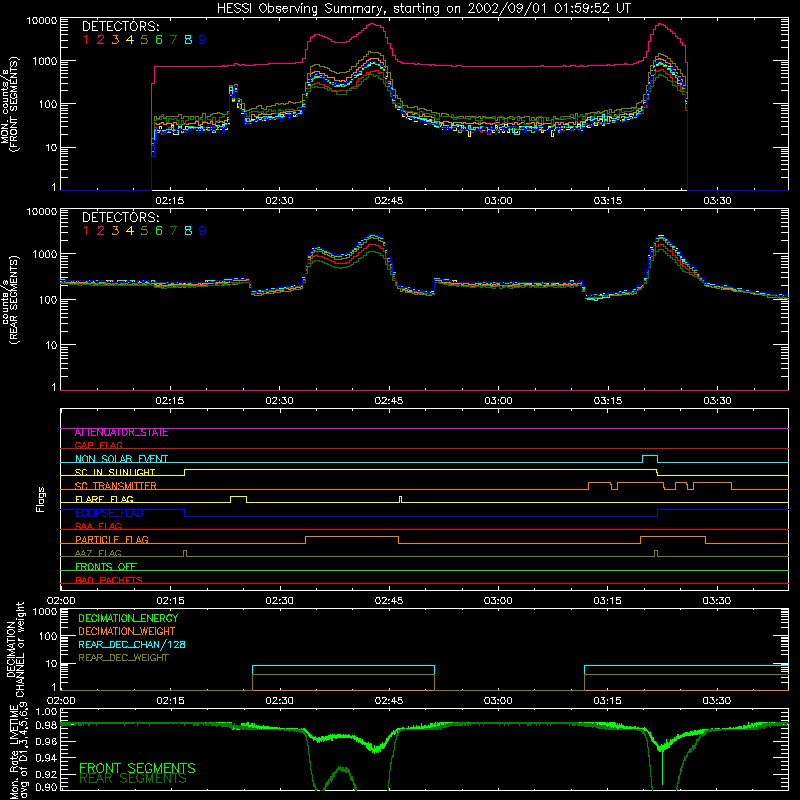The image size is (800, 800).
Task: Click the DECIMATION_WEIGHT legend entry
Action: [127, 632]
